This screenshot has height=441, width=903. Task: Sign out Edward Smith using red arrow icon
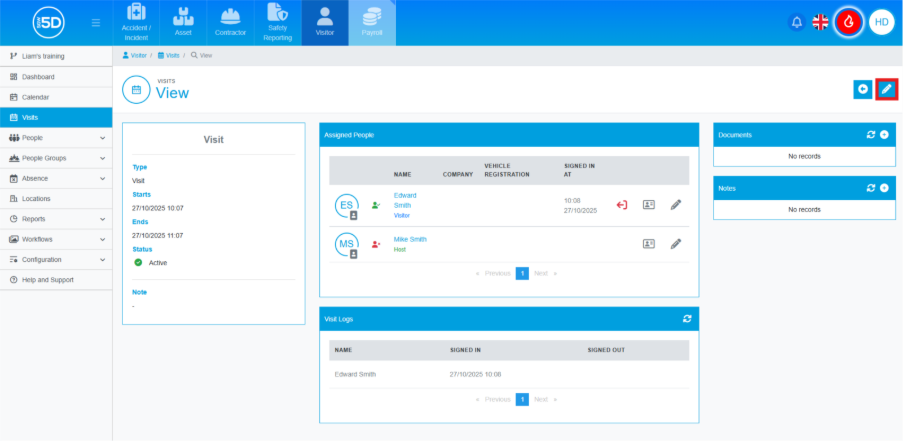pos(621,205)
